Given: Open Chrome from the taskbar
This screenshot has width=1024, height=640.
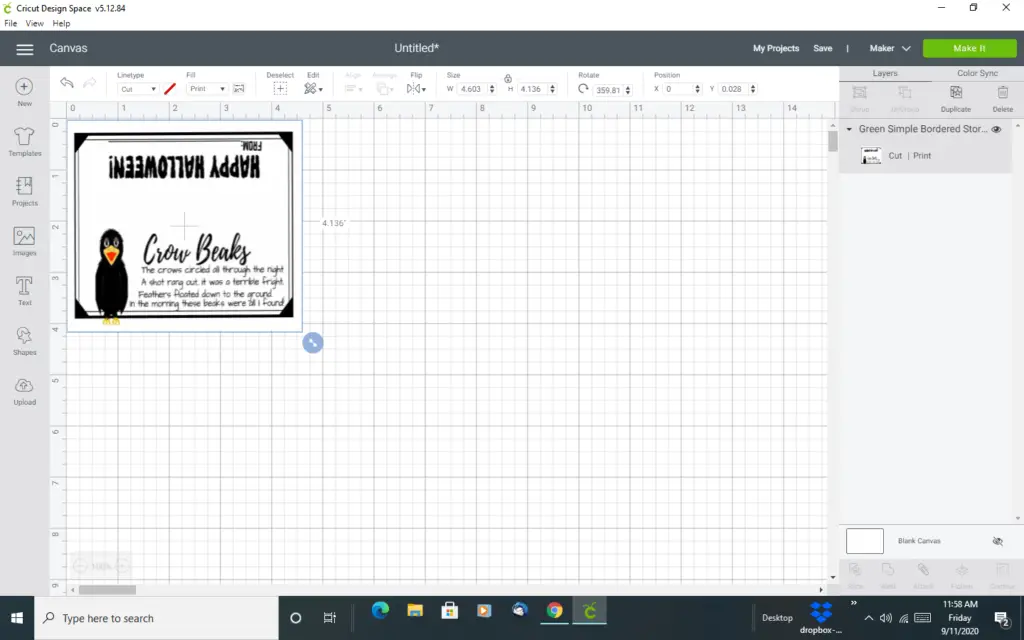Looking at the screenshot, I should click(554, 611).
